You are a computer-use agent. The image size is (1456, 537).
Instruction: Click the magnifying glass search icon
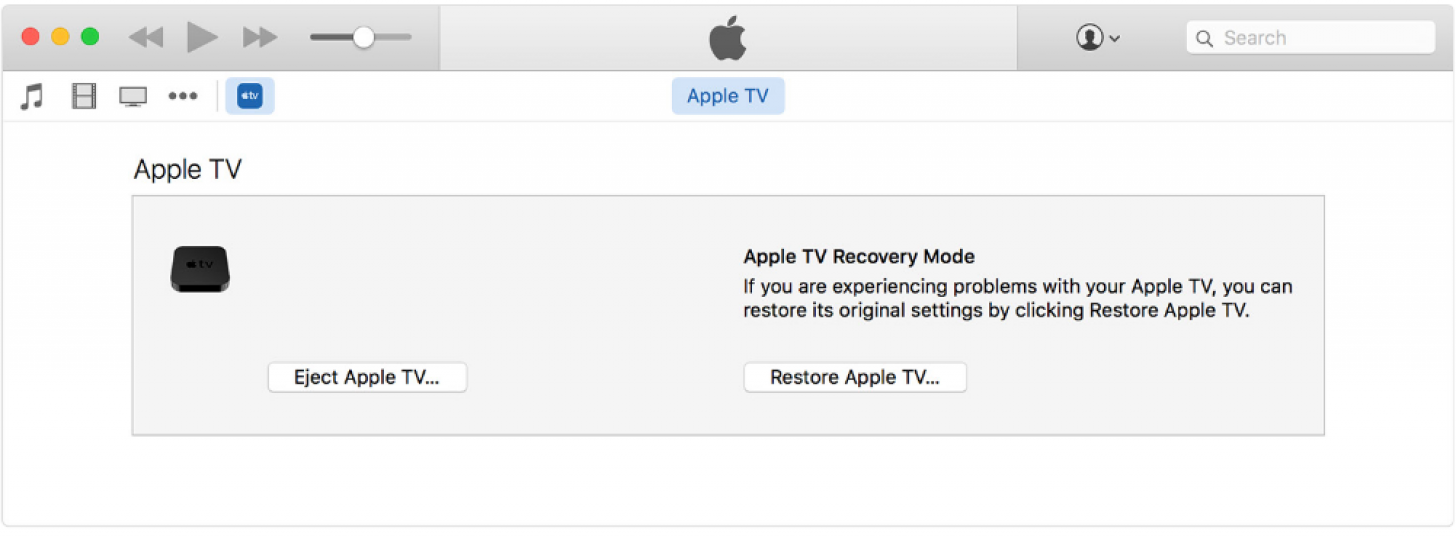(1205, 38)
